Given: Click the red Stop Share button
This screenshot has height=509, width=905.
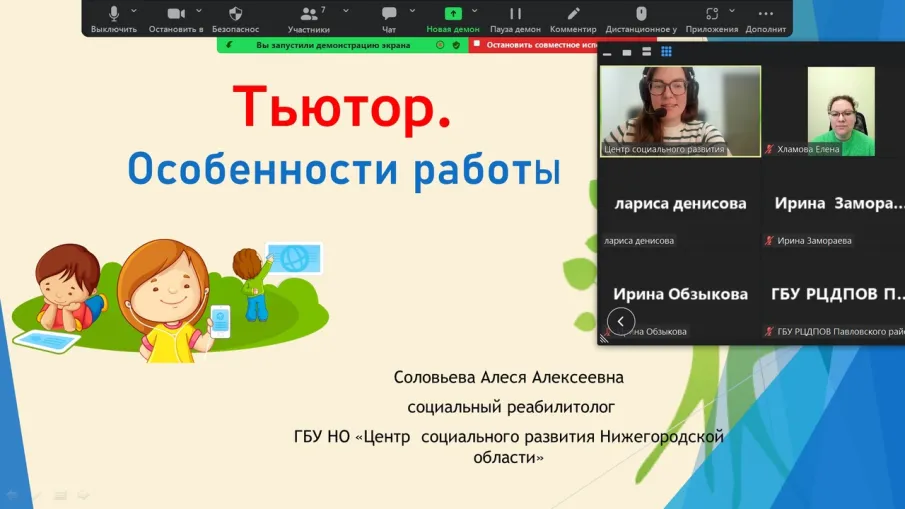Looking at the screenshot, I should pyautogui.click(x=534, y=44).
